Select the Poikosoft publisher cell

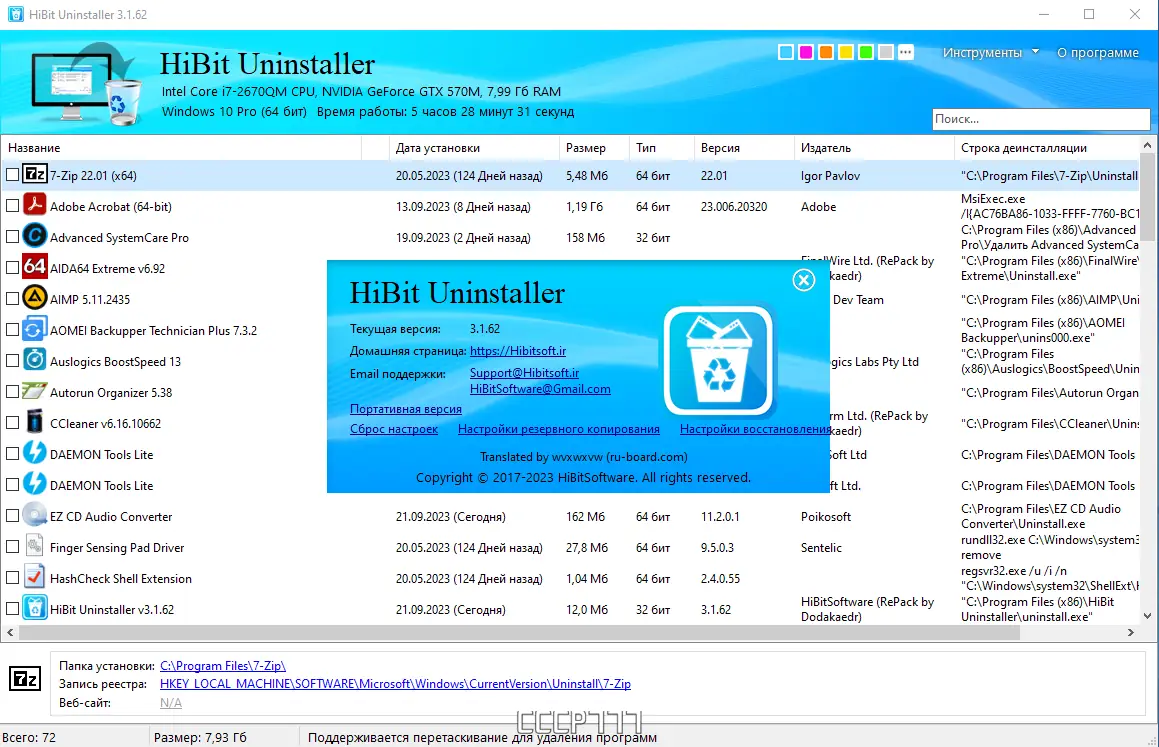tap(826, 516)
